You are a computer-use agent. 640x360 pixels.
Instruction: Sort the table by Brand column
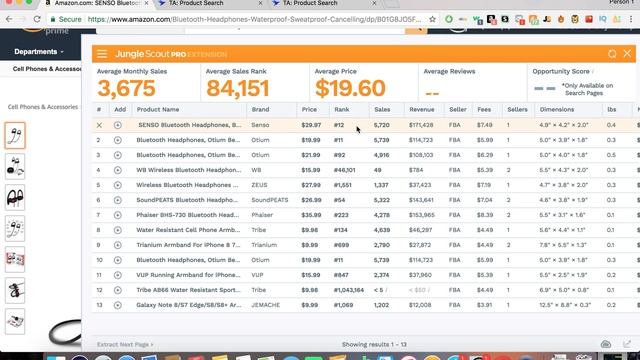[x=260, y=109]
